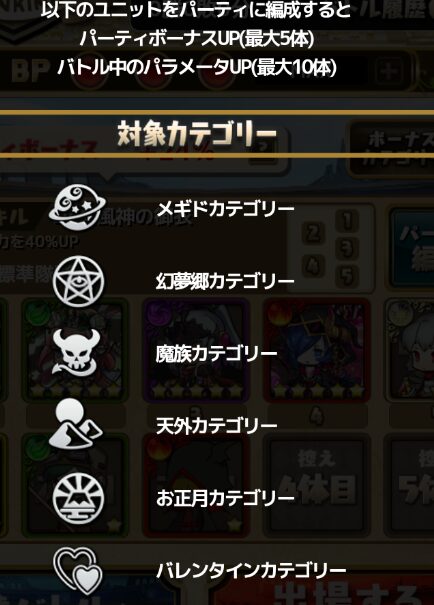Select the 天外カテゴリー label
The height and width of the screenshot is (605, 434).
tap(217, 426)
